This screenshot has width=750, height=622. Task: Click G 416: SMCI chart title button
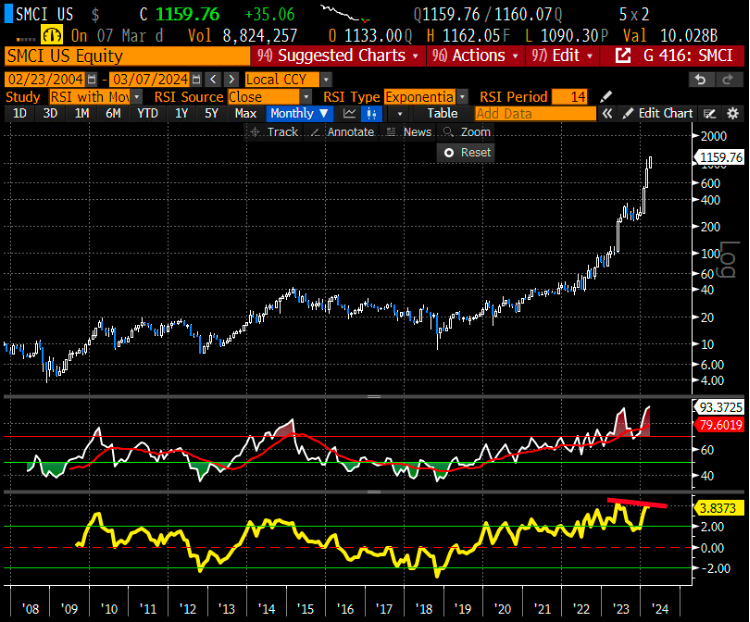pyautogui.click(x=688, y=56)
